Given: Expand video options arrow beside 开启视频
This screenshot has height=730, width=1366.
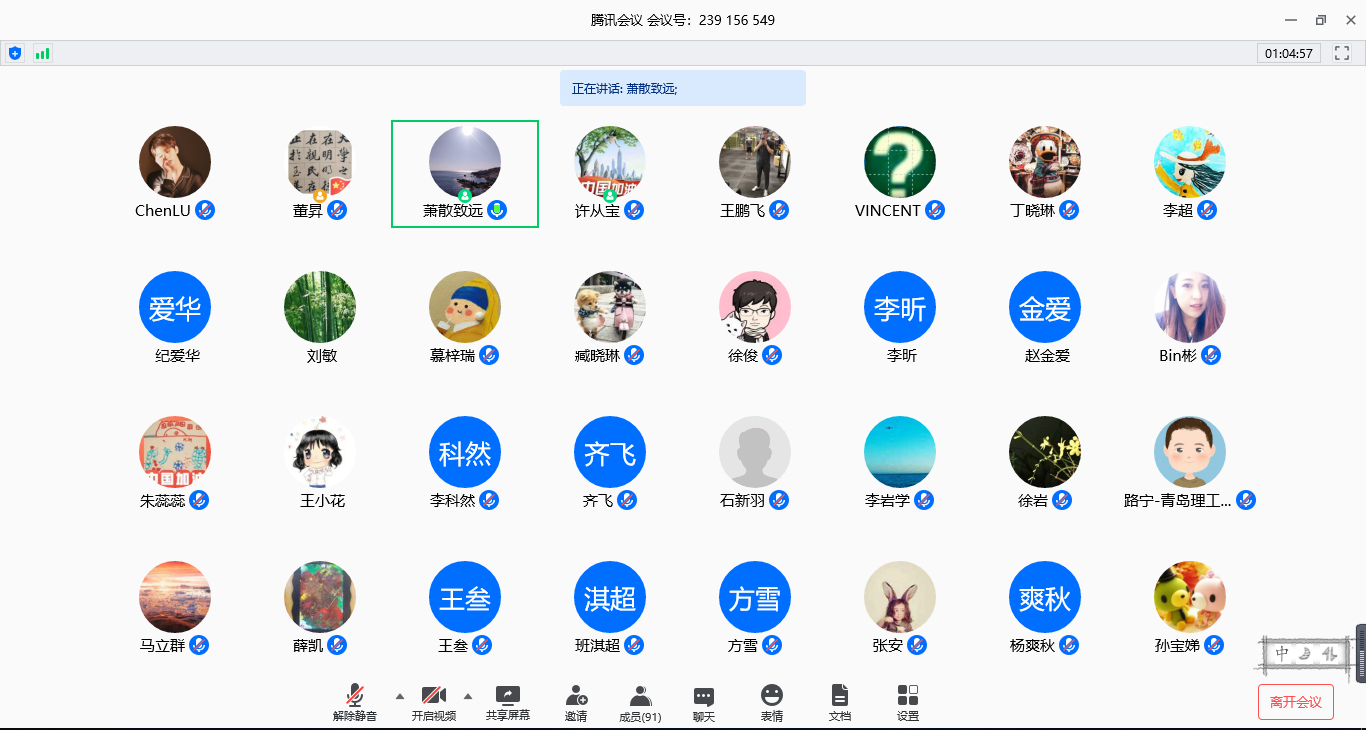Looking at the screenshot, I should [x=467, y=695].
